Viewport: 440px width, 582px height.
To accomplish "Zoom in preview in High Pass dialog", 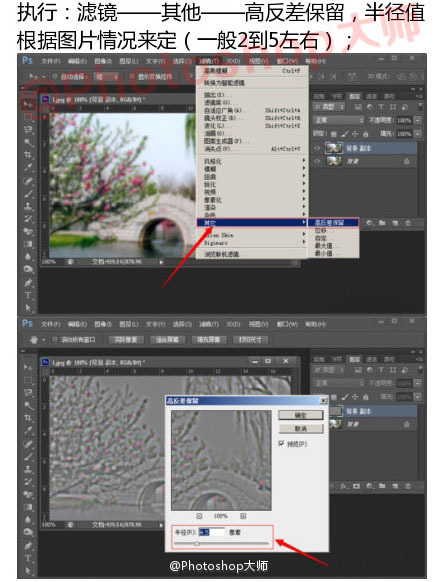I will 243,516.
